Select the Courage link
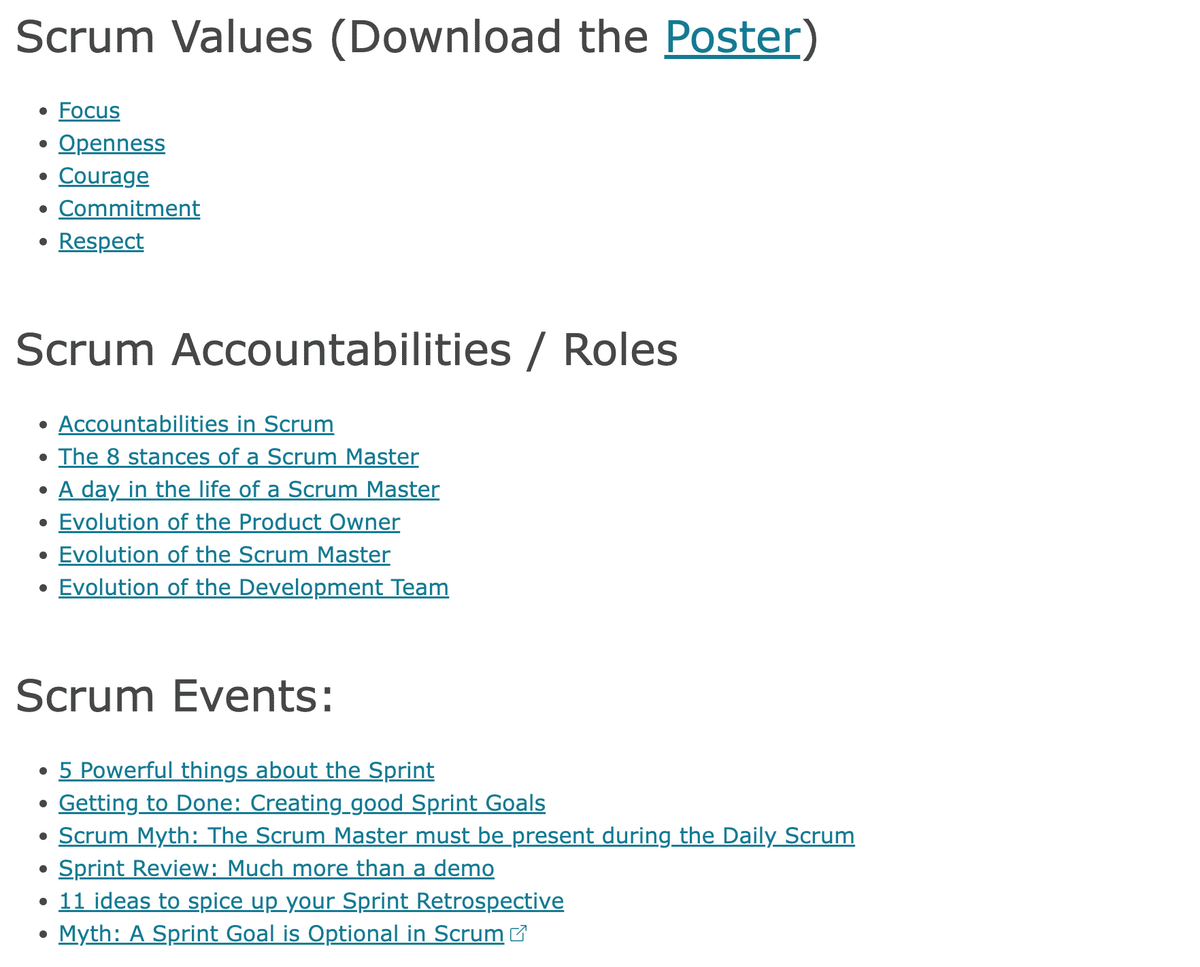Image resolution: width=1200 pixels, height=967 pixels. click(x=104, y=176)
